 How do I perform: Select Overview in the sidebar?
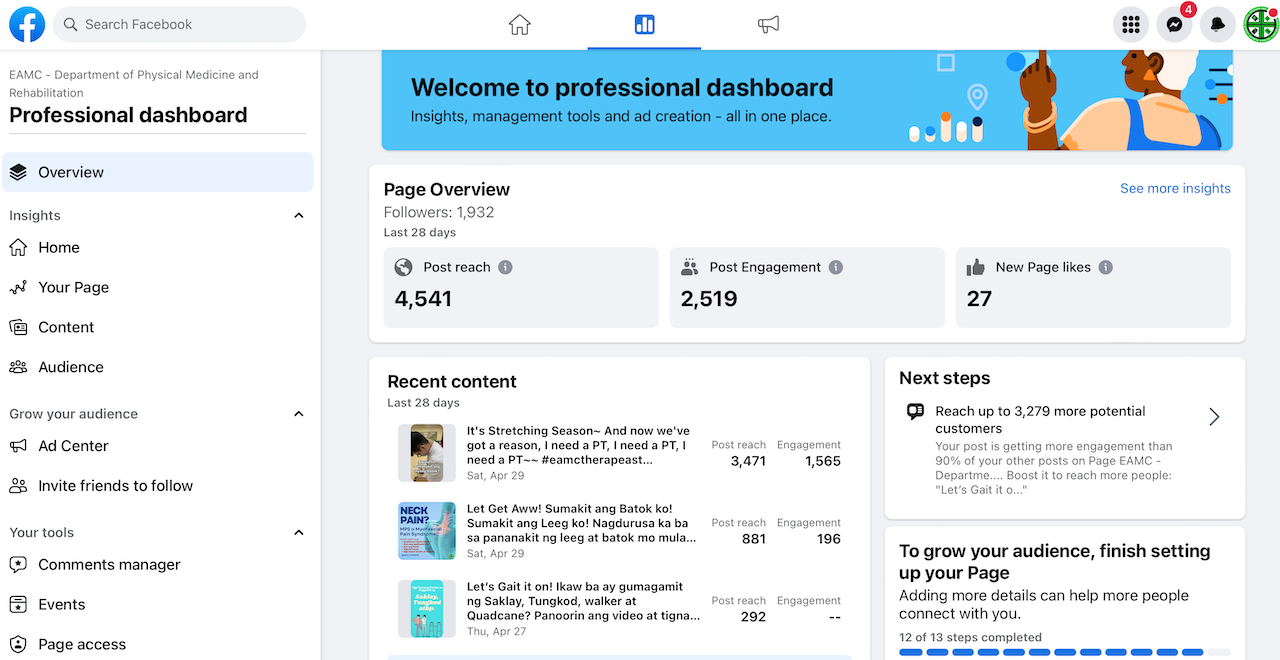coord(157,172)
